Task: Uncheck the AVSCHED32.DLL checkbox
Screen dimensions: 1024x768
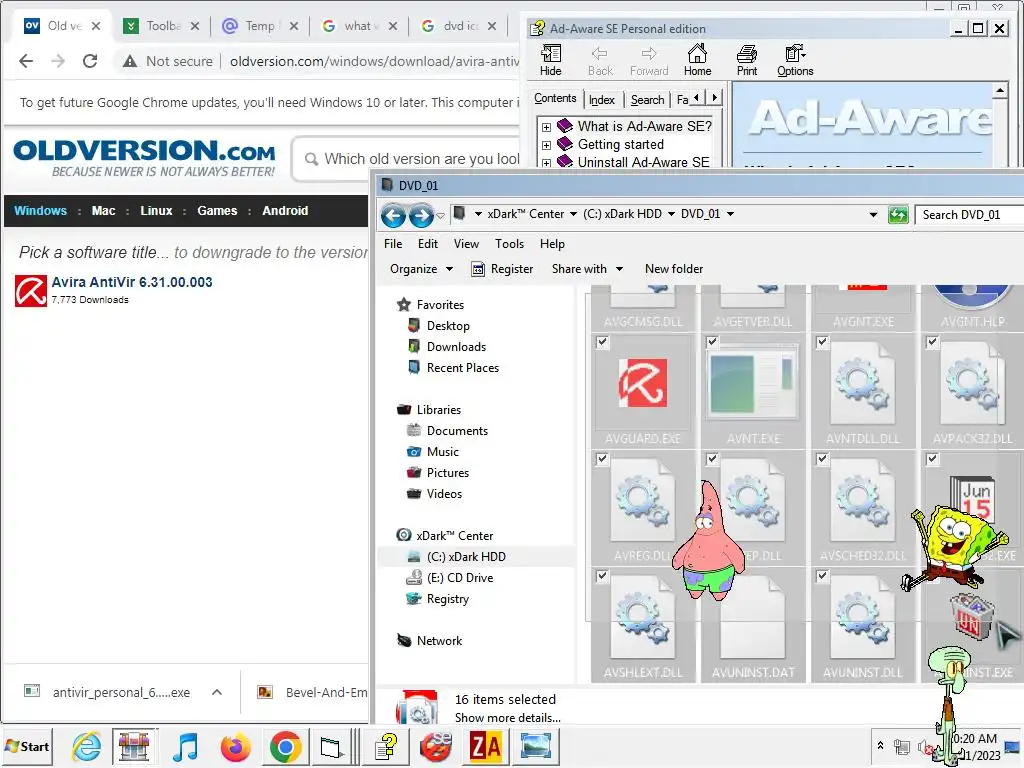Action: 822,459
